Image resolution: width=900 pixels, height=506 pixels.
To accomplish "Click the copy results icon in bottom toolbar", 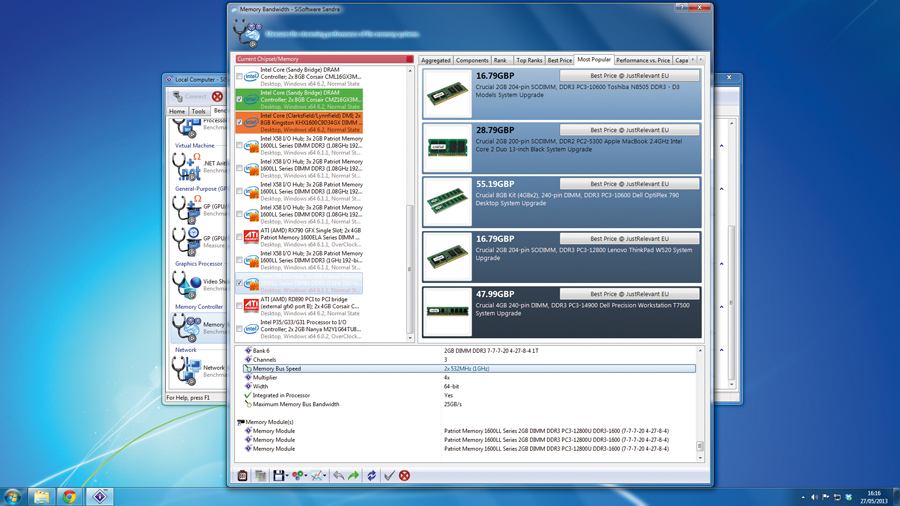I will pyautogui.click(x=260, y=476).
